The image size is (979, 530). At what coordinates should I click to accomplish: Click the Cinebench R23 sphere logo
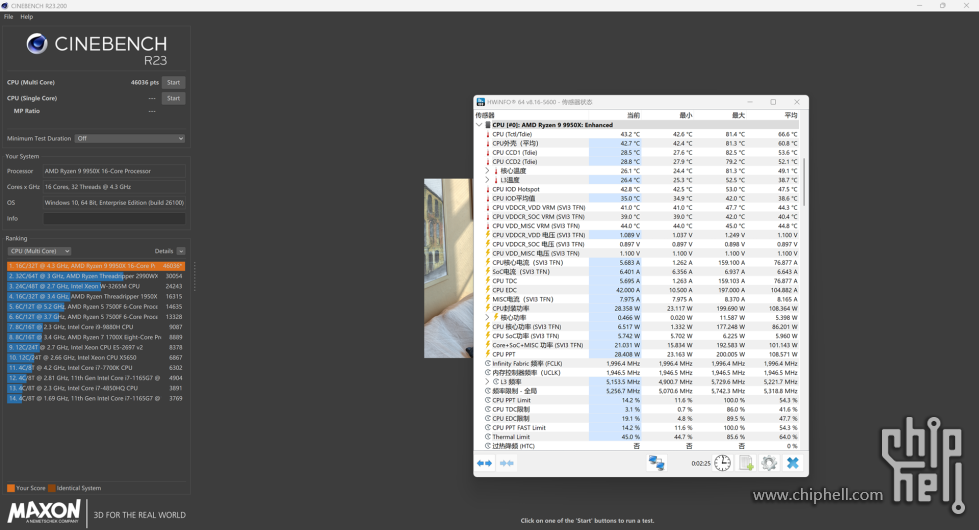click(x=37, y=44)
